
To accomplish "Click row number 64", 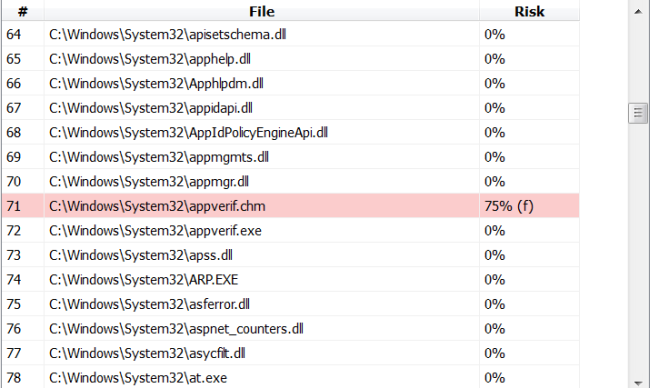I will [13, 34].
